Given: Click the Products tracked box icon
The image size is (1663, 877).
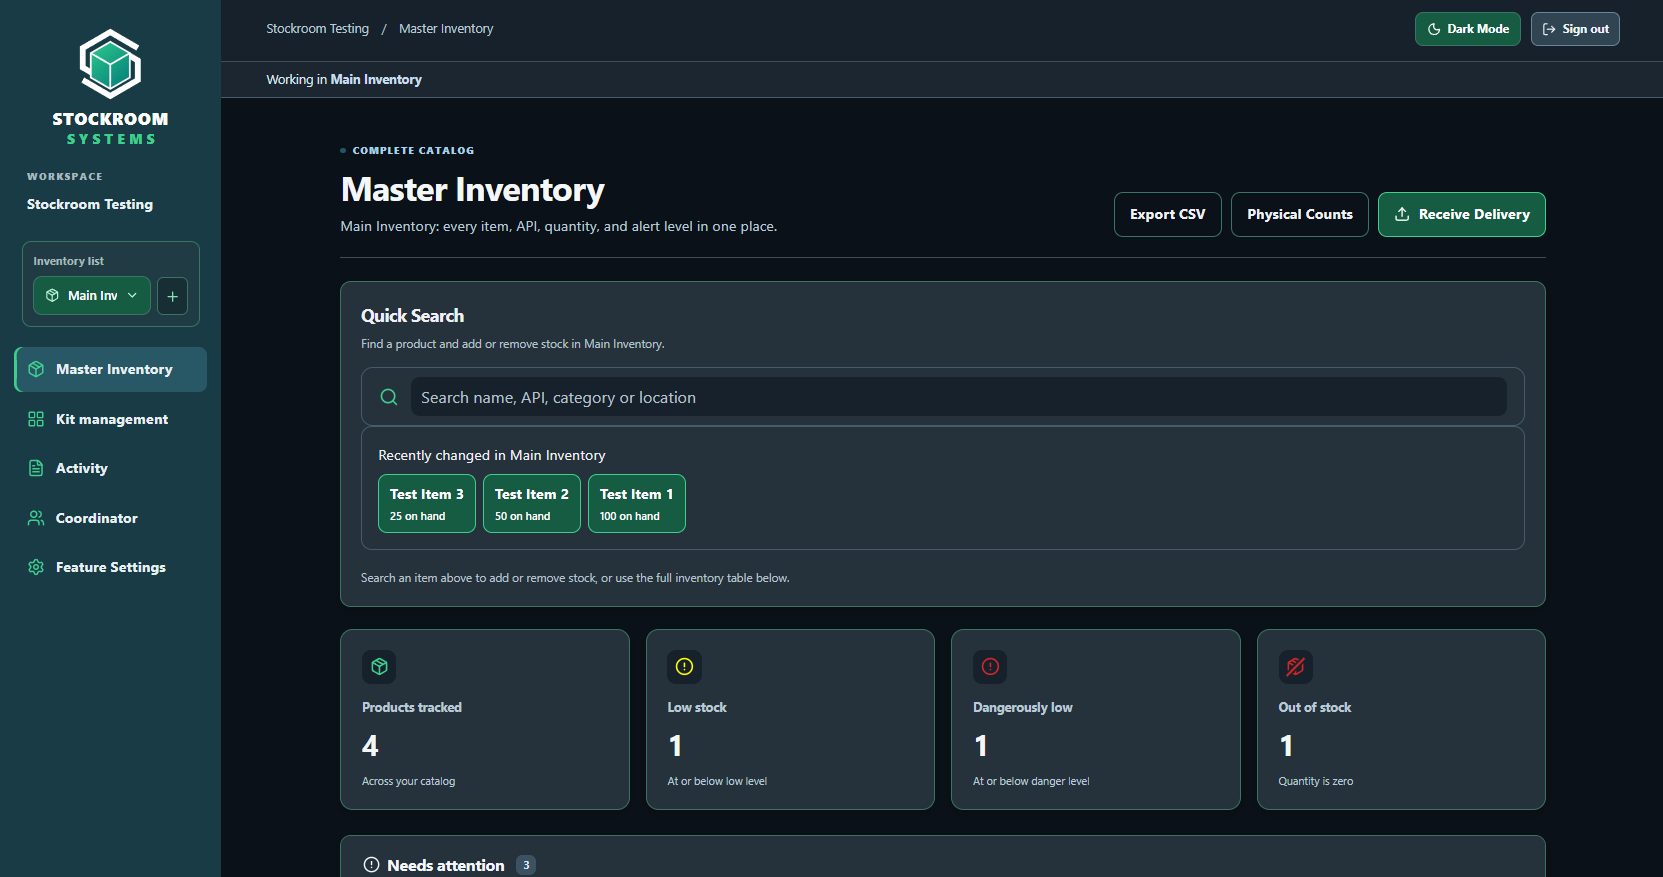Looking at the screenshot, I should click(379, 667).
